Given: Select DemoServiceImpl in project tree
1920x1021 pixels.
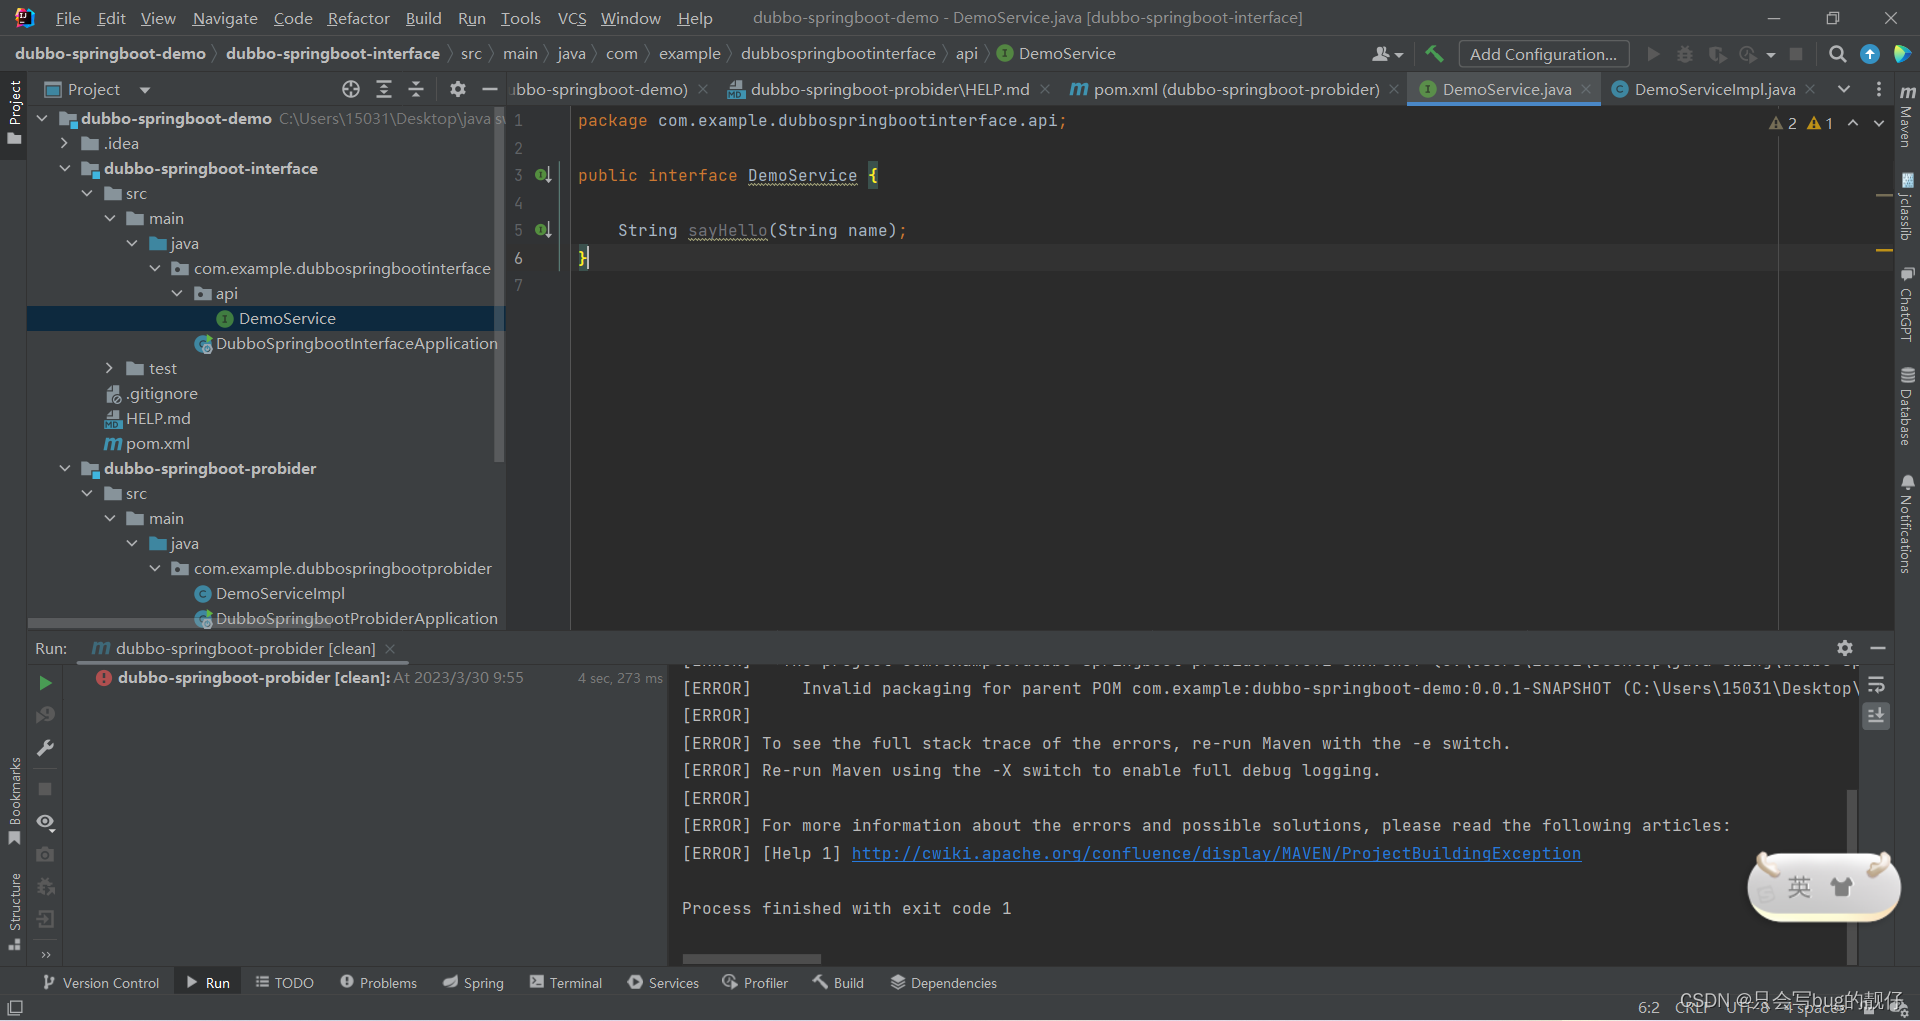Looking at the screenshot, I should click(280, 593).
